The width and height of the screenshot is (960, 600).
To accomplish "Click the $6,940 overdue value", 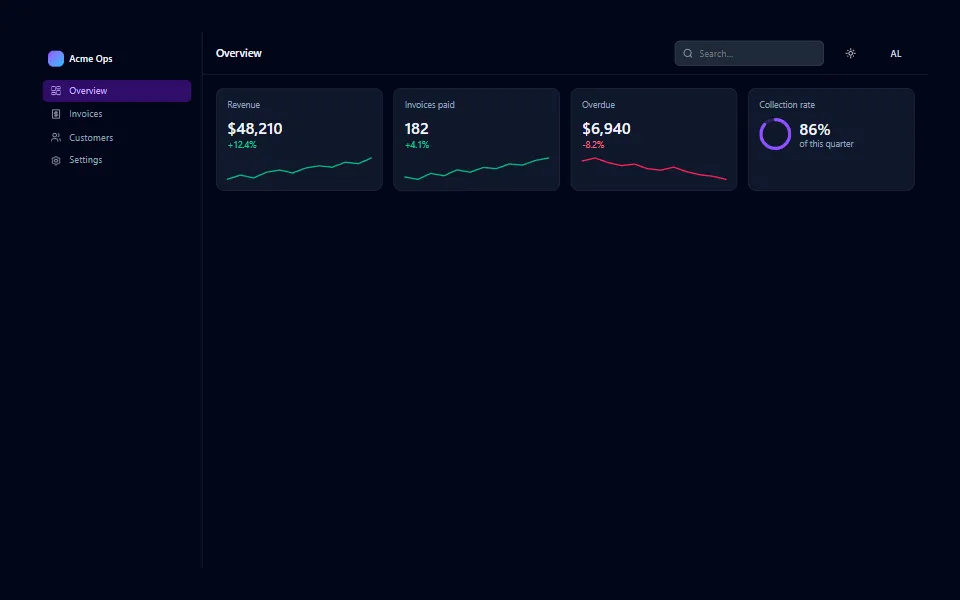I will pyautogui.click(x=606, y=129).
